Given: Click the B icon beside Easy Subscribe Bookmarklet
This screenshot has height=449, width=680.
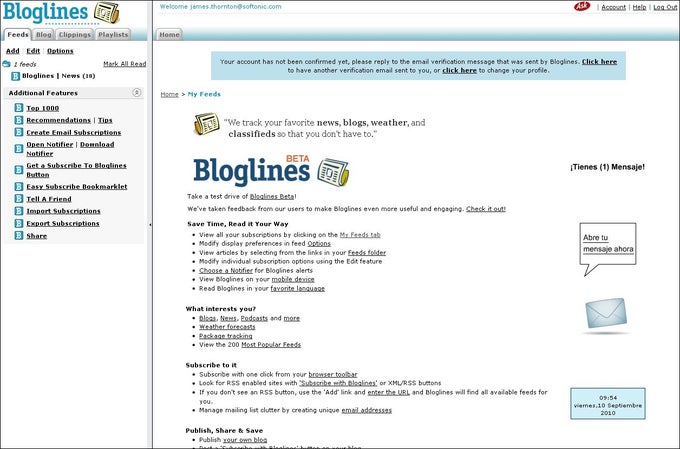Looking at the screenshot, I should click(19, 187).
